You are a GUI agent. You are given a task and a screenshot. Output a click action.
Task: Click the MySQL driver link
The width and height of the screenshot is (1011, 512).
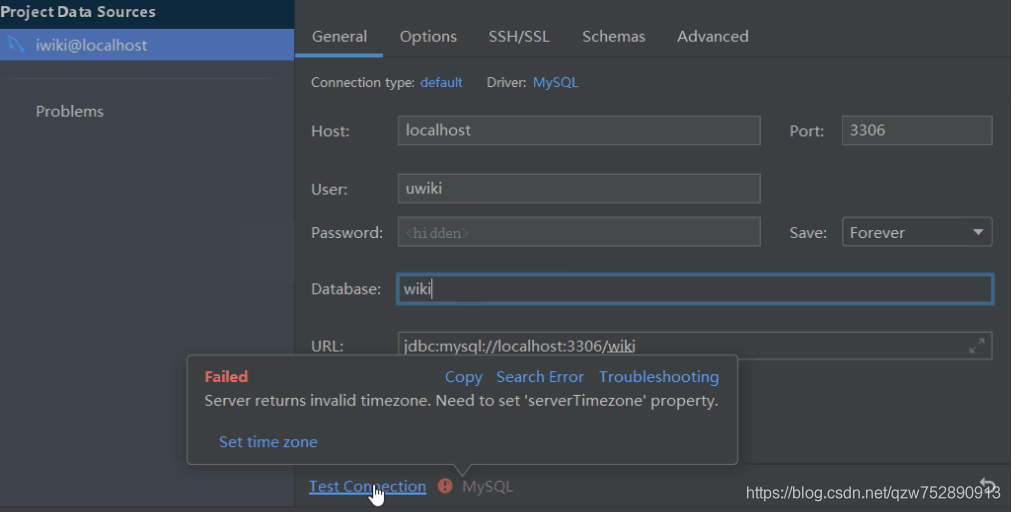point(555,83)
